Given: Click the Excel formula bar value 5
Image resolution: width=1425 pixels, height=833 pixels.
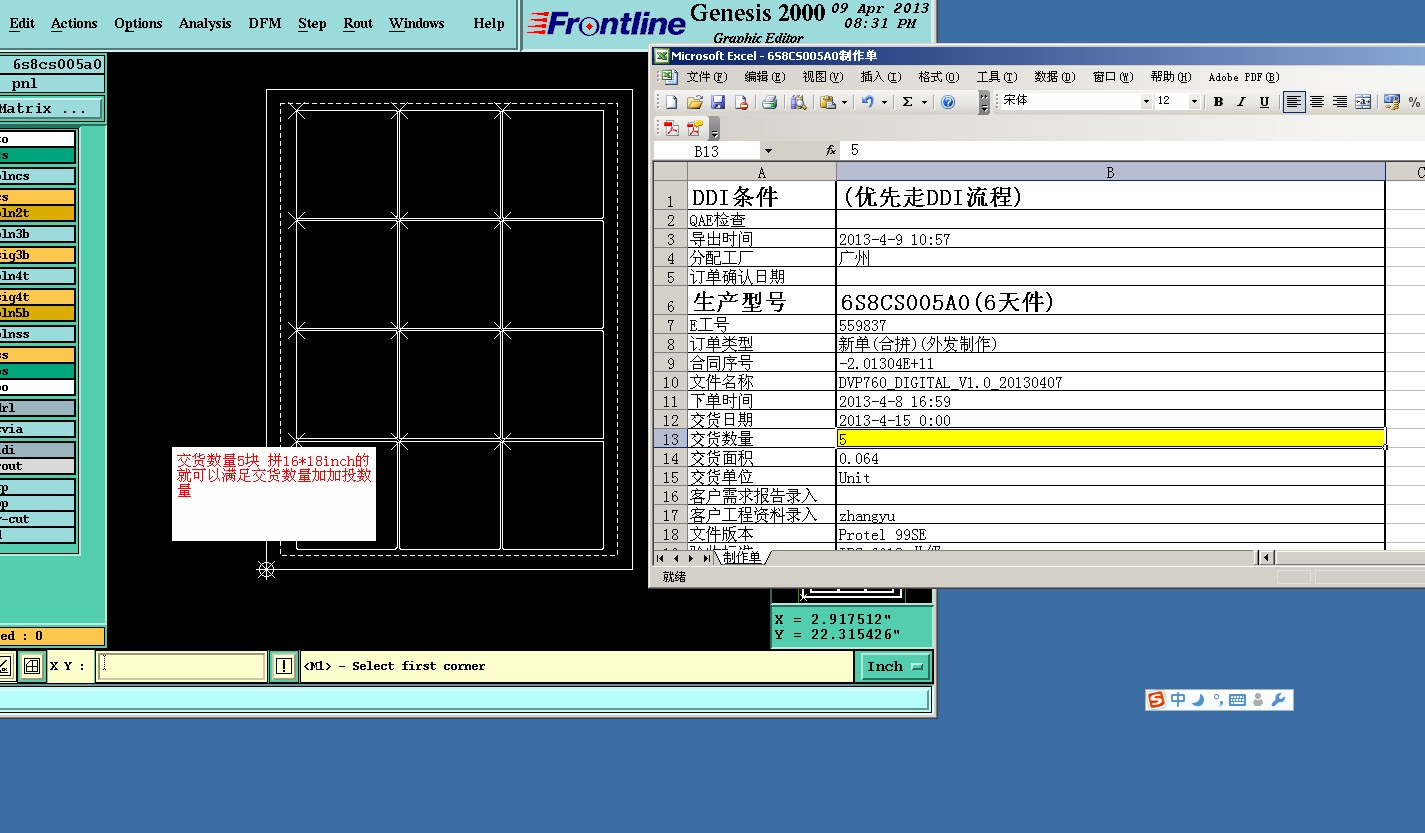Looking at the screenshot, I should 855,150.
